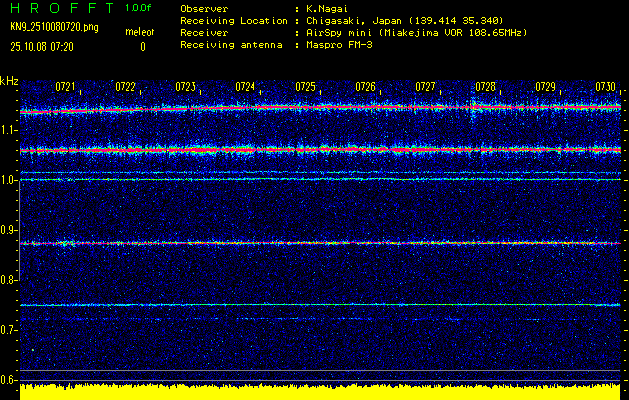Click the 0721 time marker
Viewport: 629px width, 400px height.
pos(66,87)
